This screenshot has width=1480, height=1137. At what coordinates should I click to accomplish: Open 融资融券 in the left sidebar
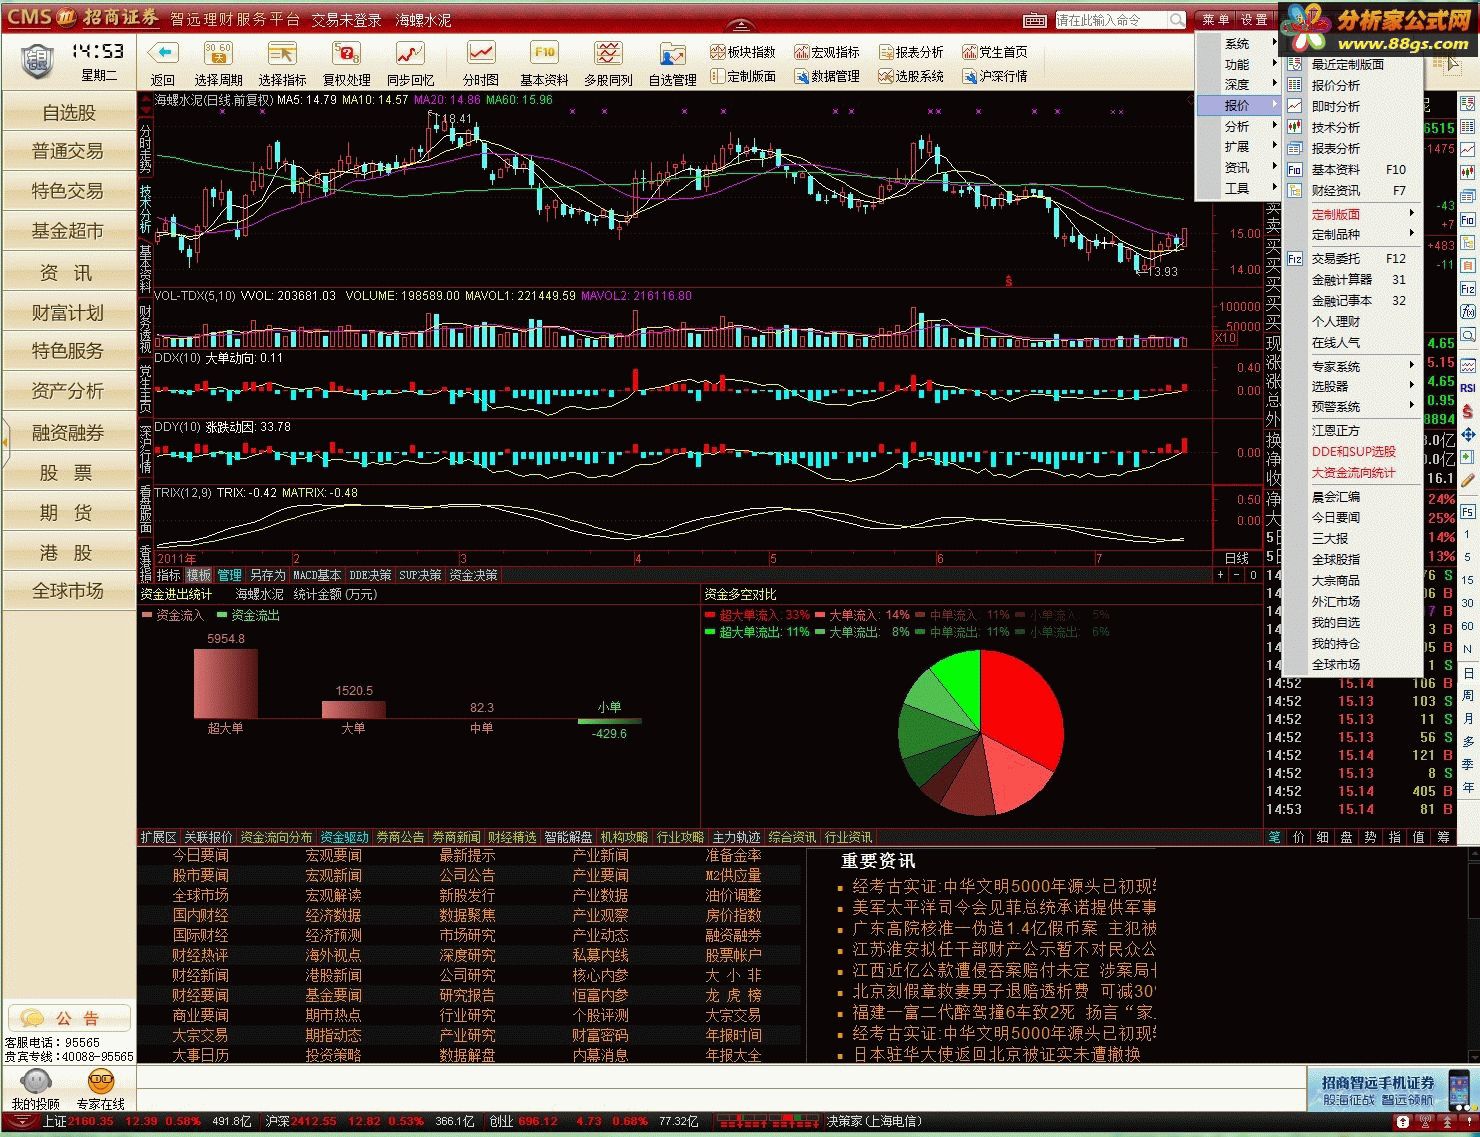[69, 433]
